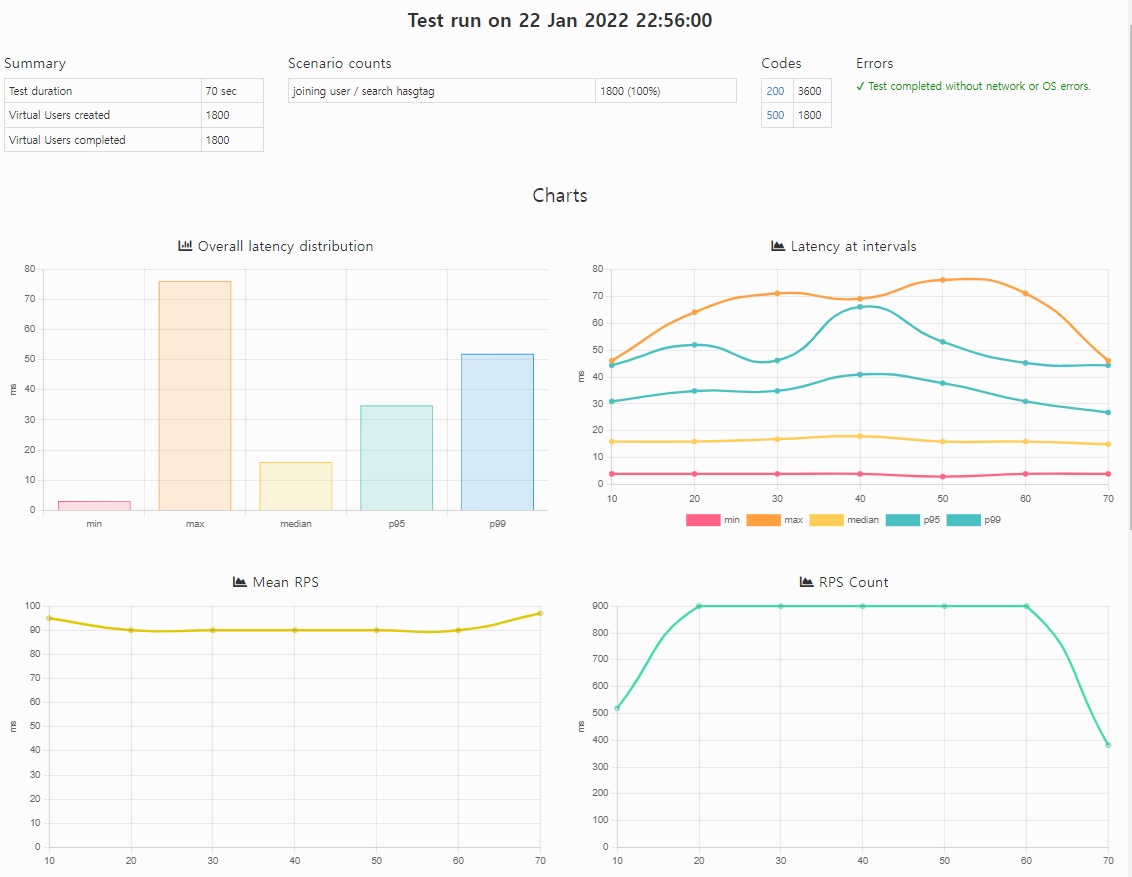Toggle the max series legend swatch
The image size is (1132, 877).
[x=763, y=520]
